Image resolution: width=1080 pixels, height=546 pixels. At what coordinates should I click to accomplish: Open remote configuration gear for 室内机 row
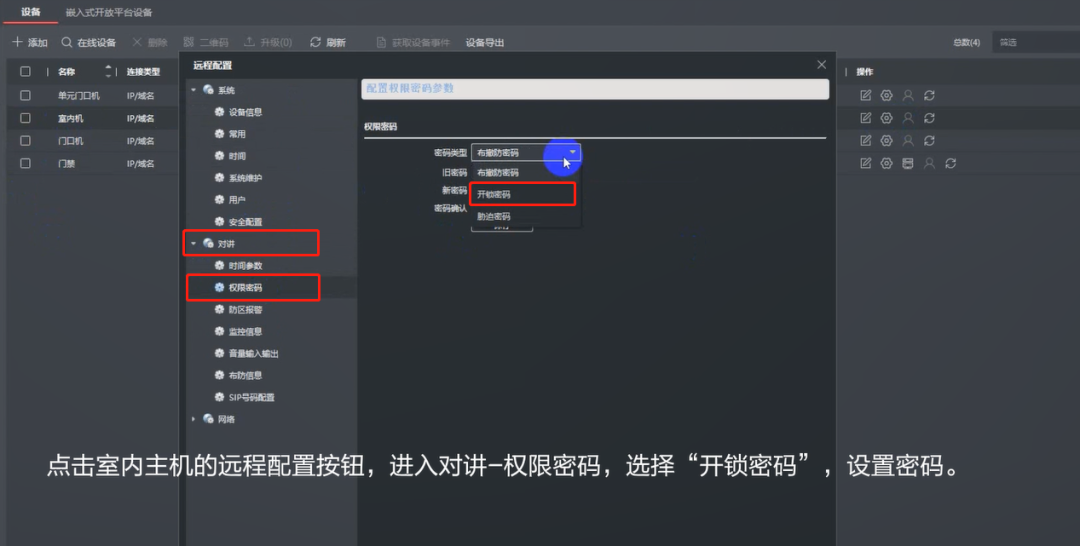point(886,118)
